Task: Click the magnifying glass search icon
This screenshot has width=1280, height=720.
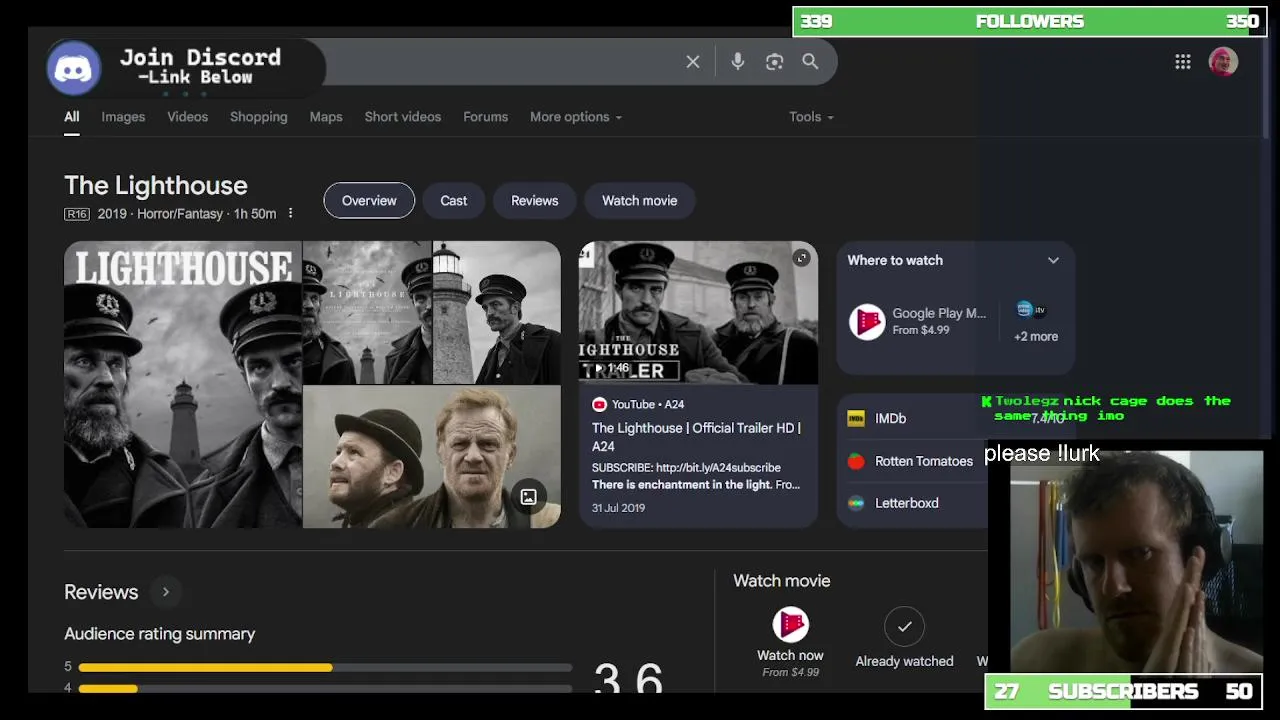Action: tap(810, 62)
